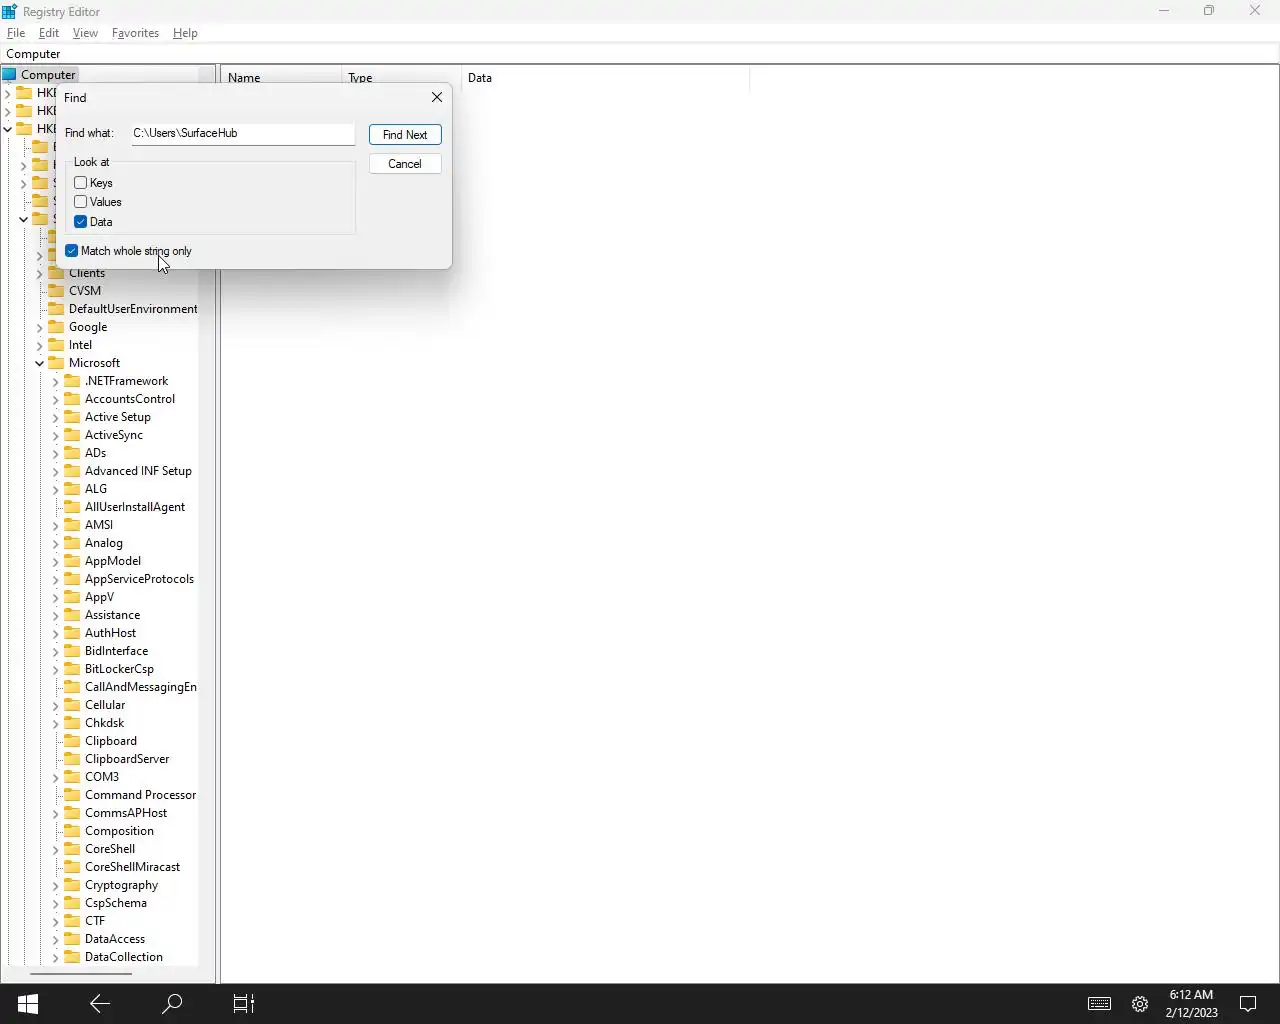Screen dimensions: 1280x1024
Task: Expand the Cryptography key
Action: pos(56,885)
